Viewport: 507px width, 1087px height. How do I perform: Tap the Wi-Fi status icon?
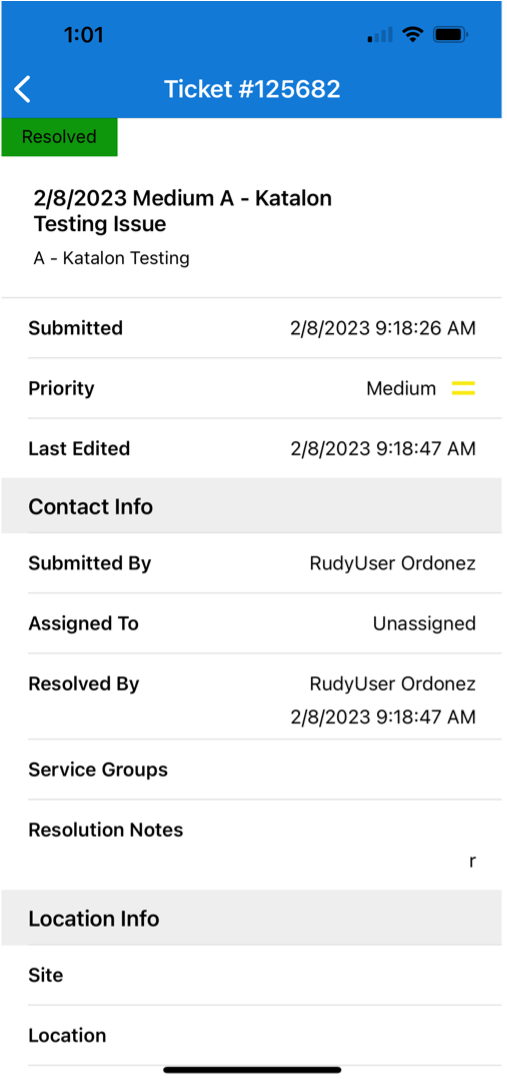click(413, 34)
